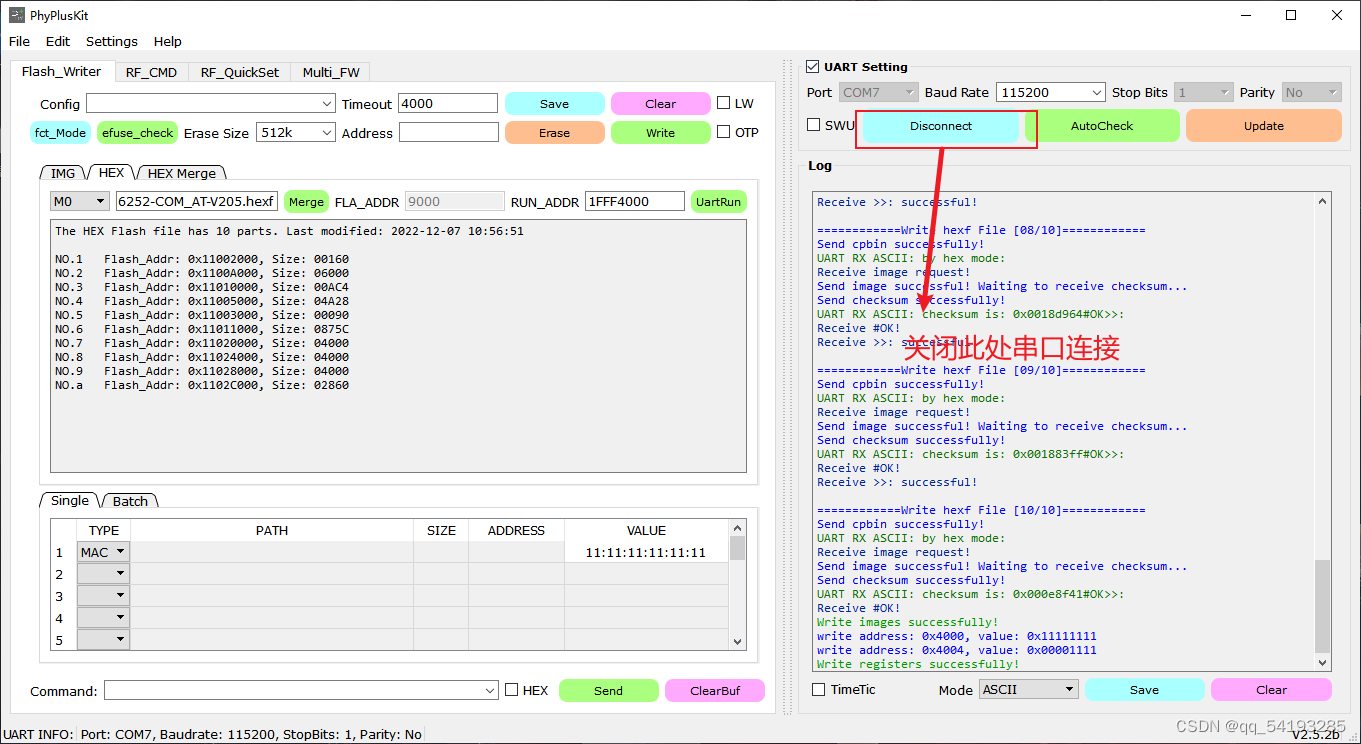The height and width of the screenshot is (744, 1361).
Task: Click the orange Erase button
Action: (555, 133)
